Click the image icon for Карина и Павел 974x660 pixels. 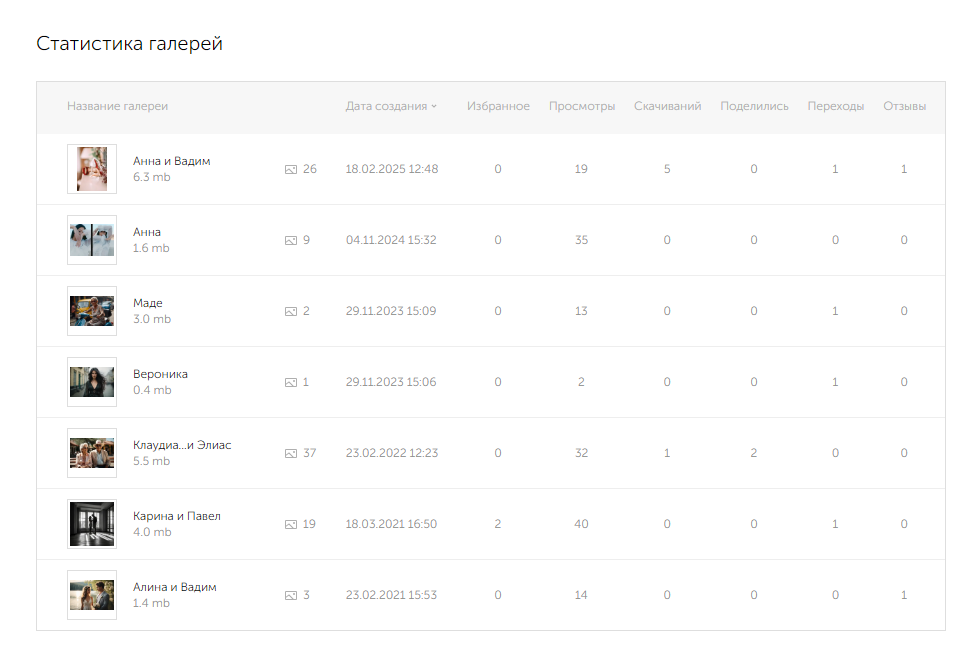tap(291, 525)
